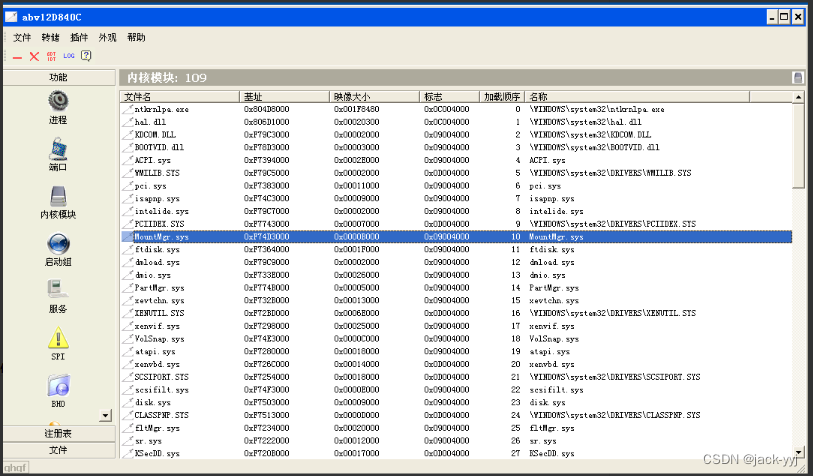Click base address 0x804D8000 cell
The height and width of the screenshot is (476, 813).
click(267, 109)
